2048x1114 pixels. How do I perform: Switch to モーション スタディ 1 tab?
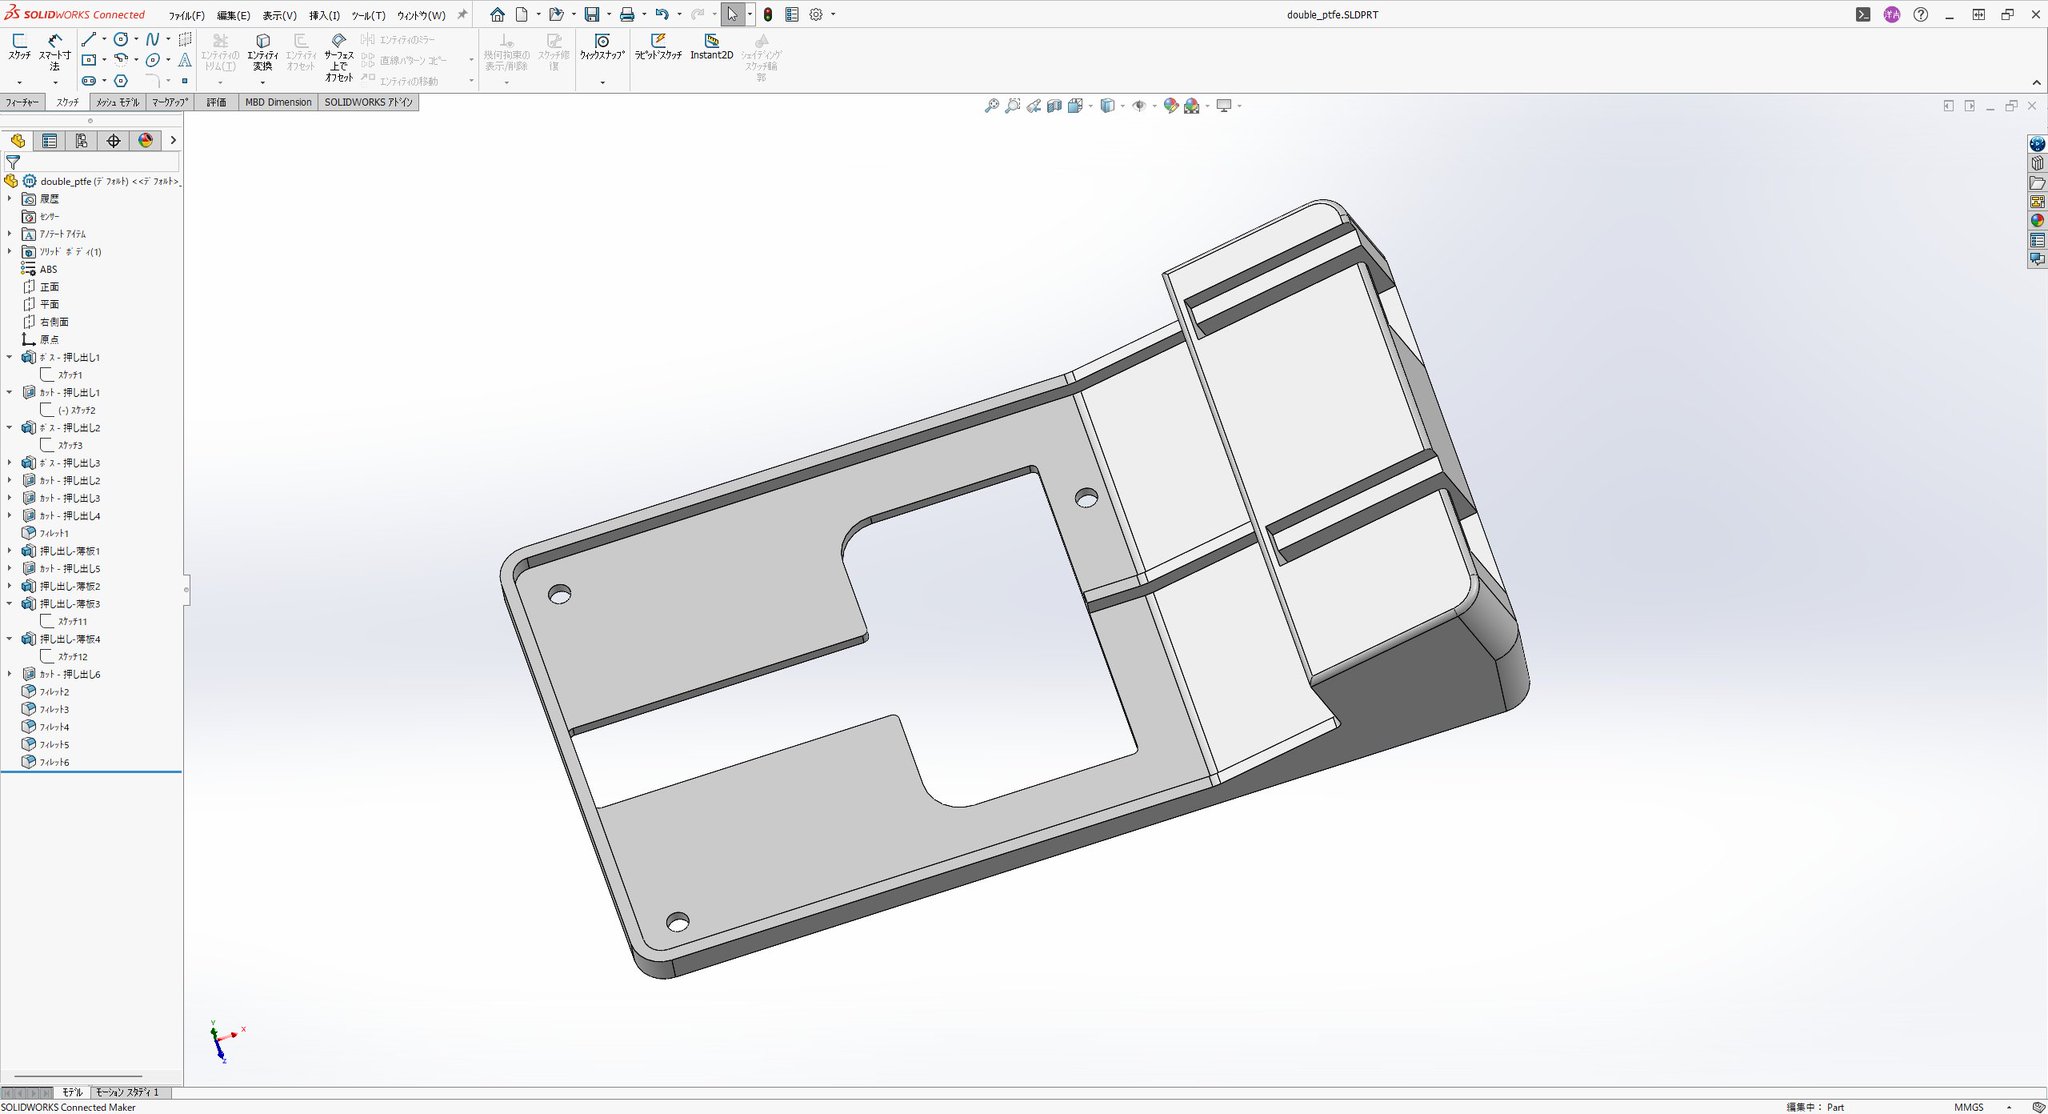127,1092
